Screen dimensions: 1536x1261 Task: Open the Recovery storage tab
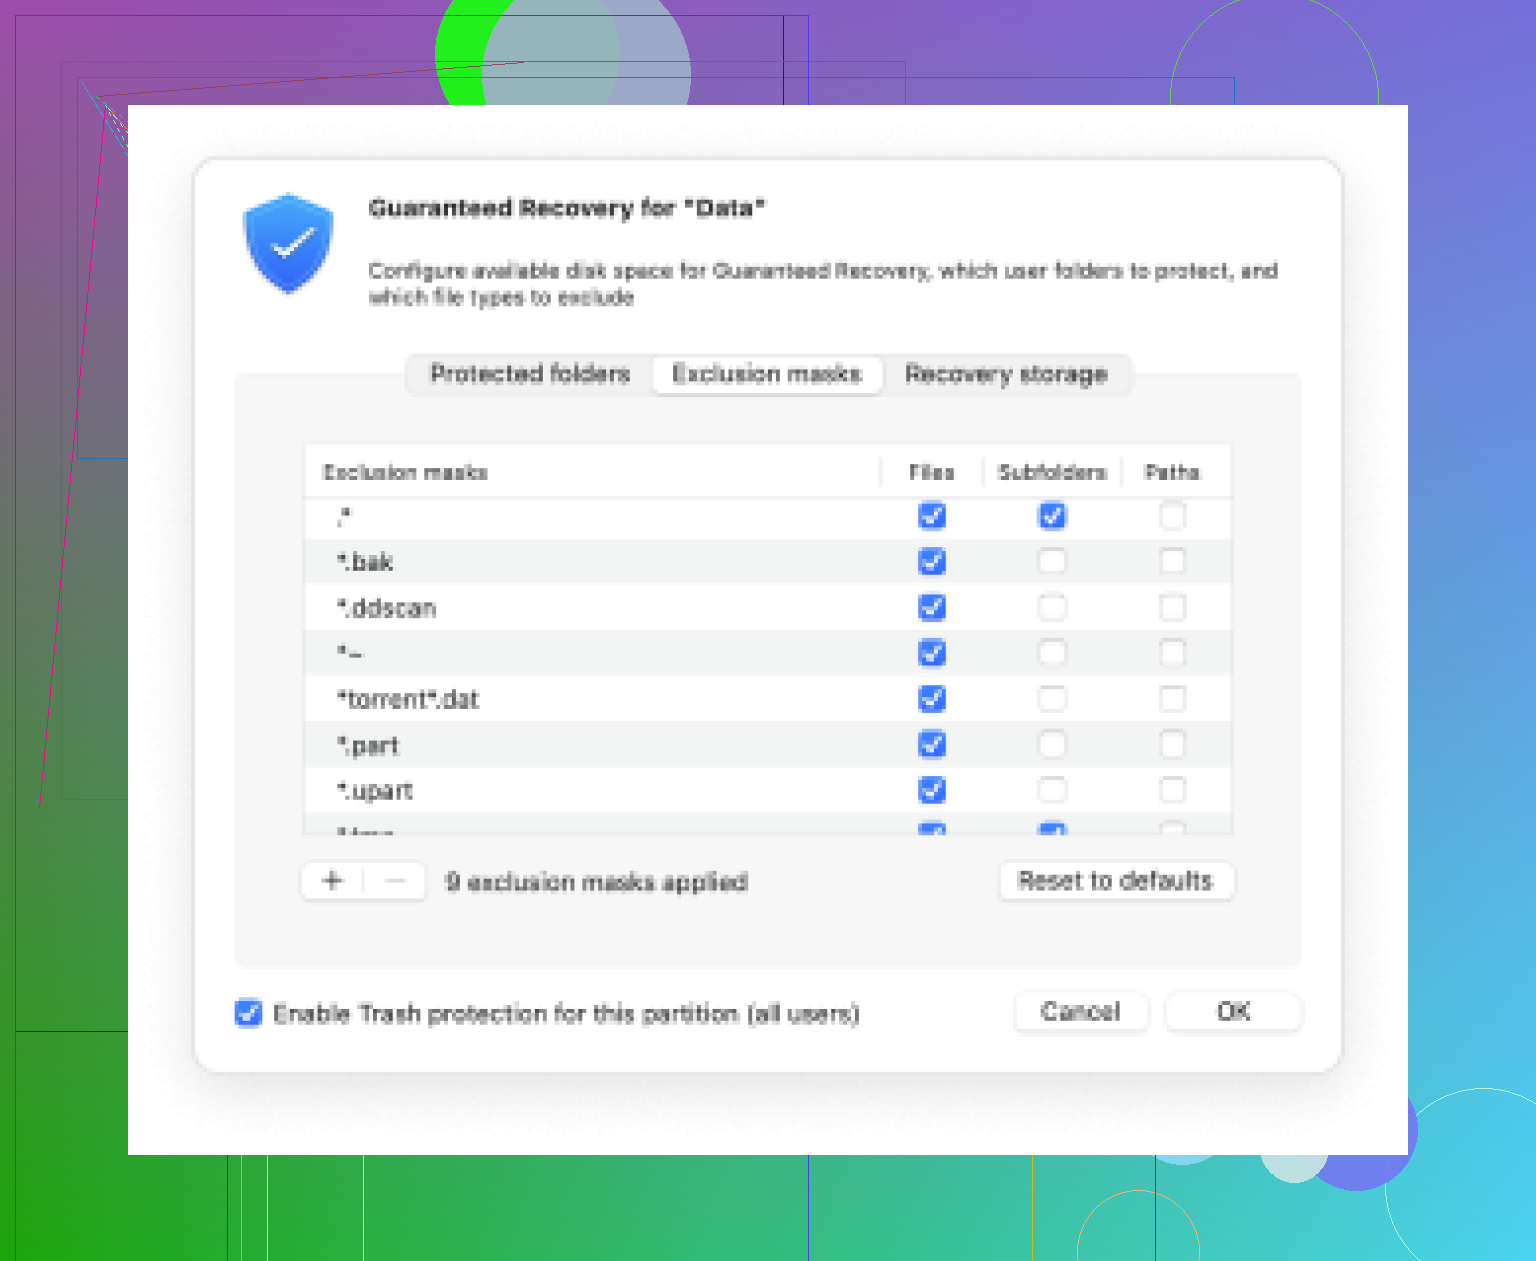coord(1006,374)
